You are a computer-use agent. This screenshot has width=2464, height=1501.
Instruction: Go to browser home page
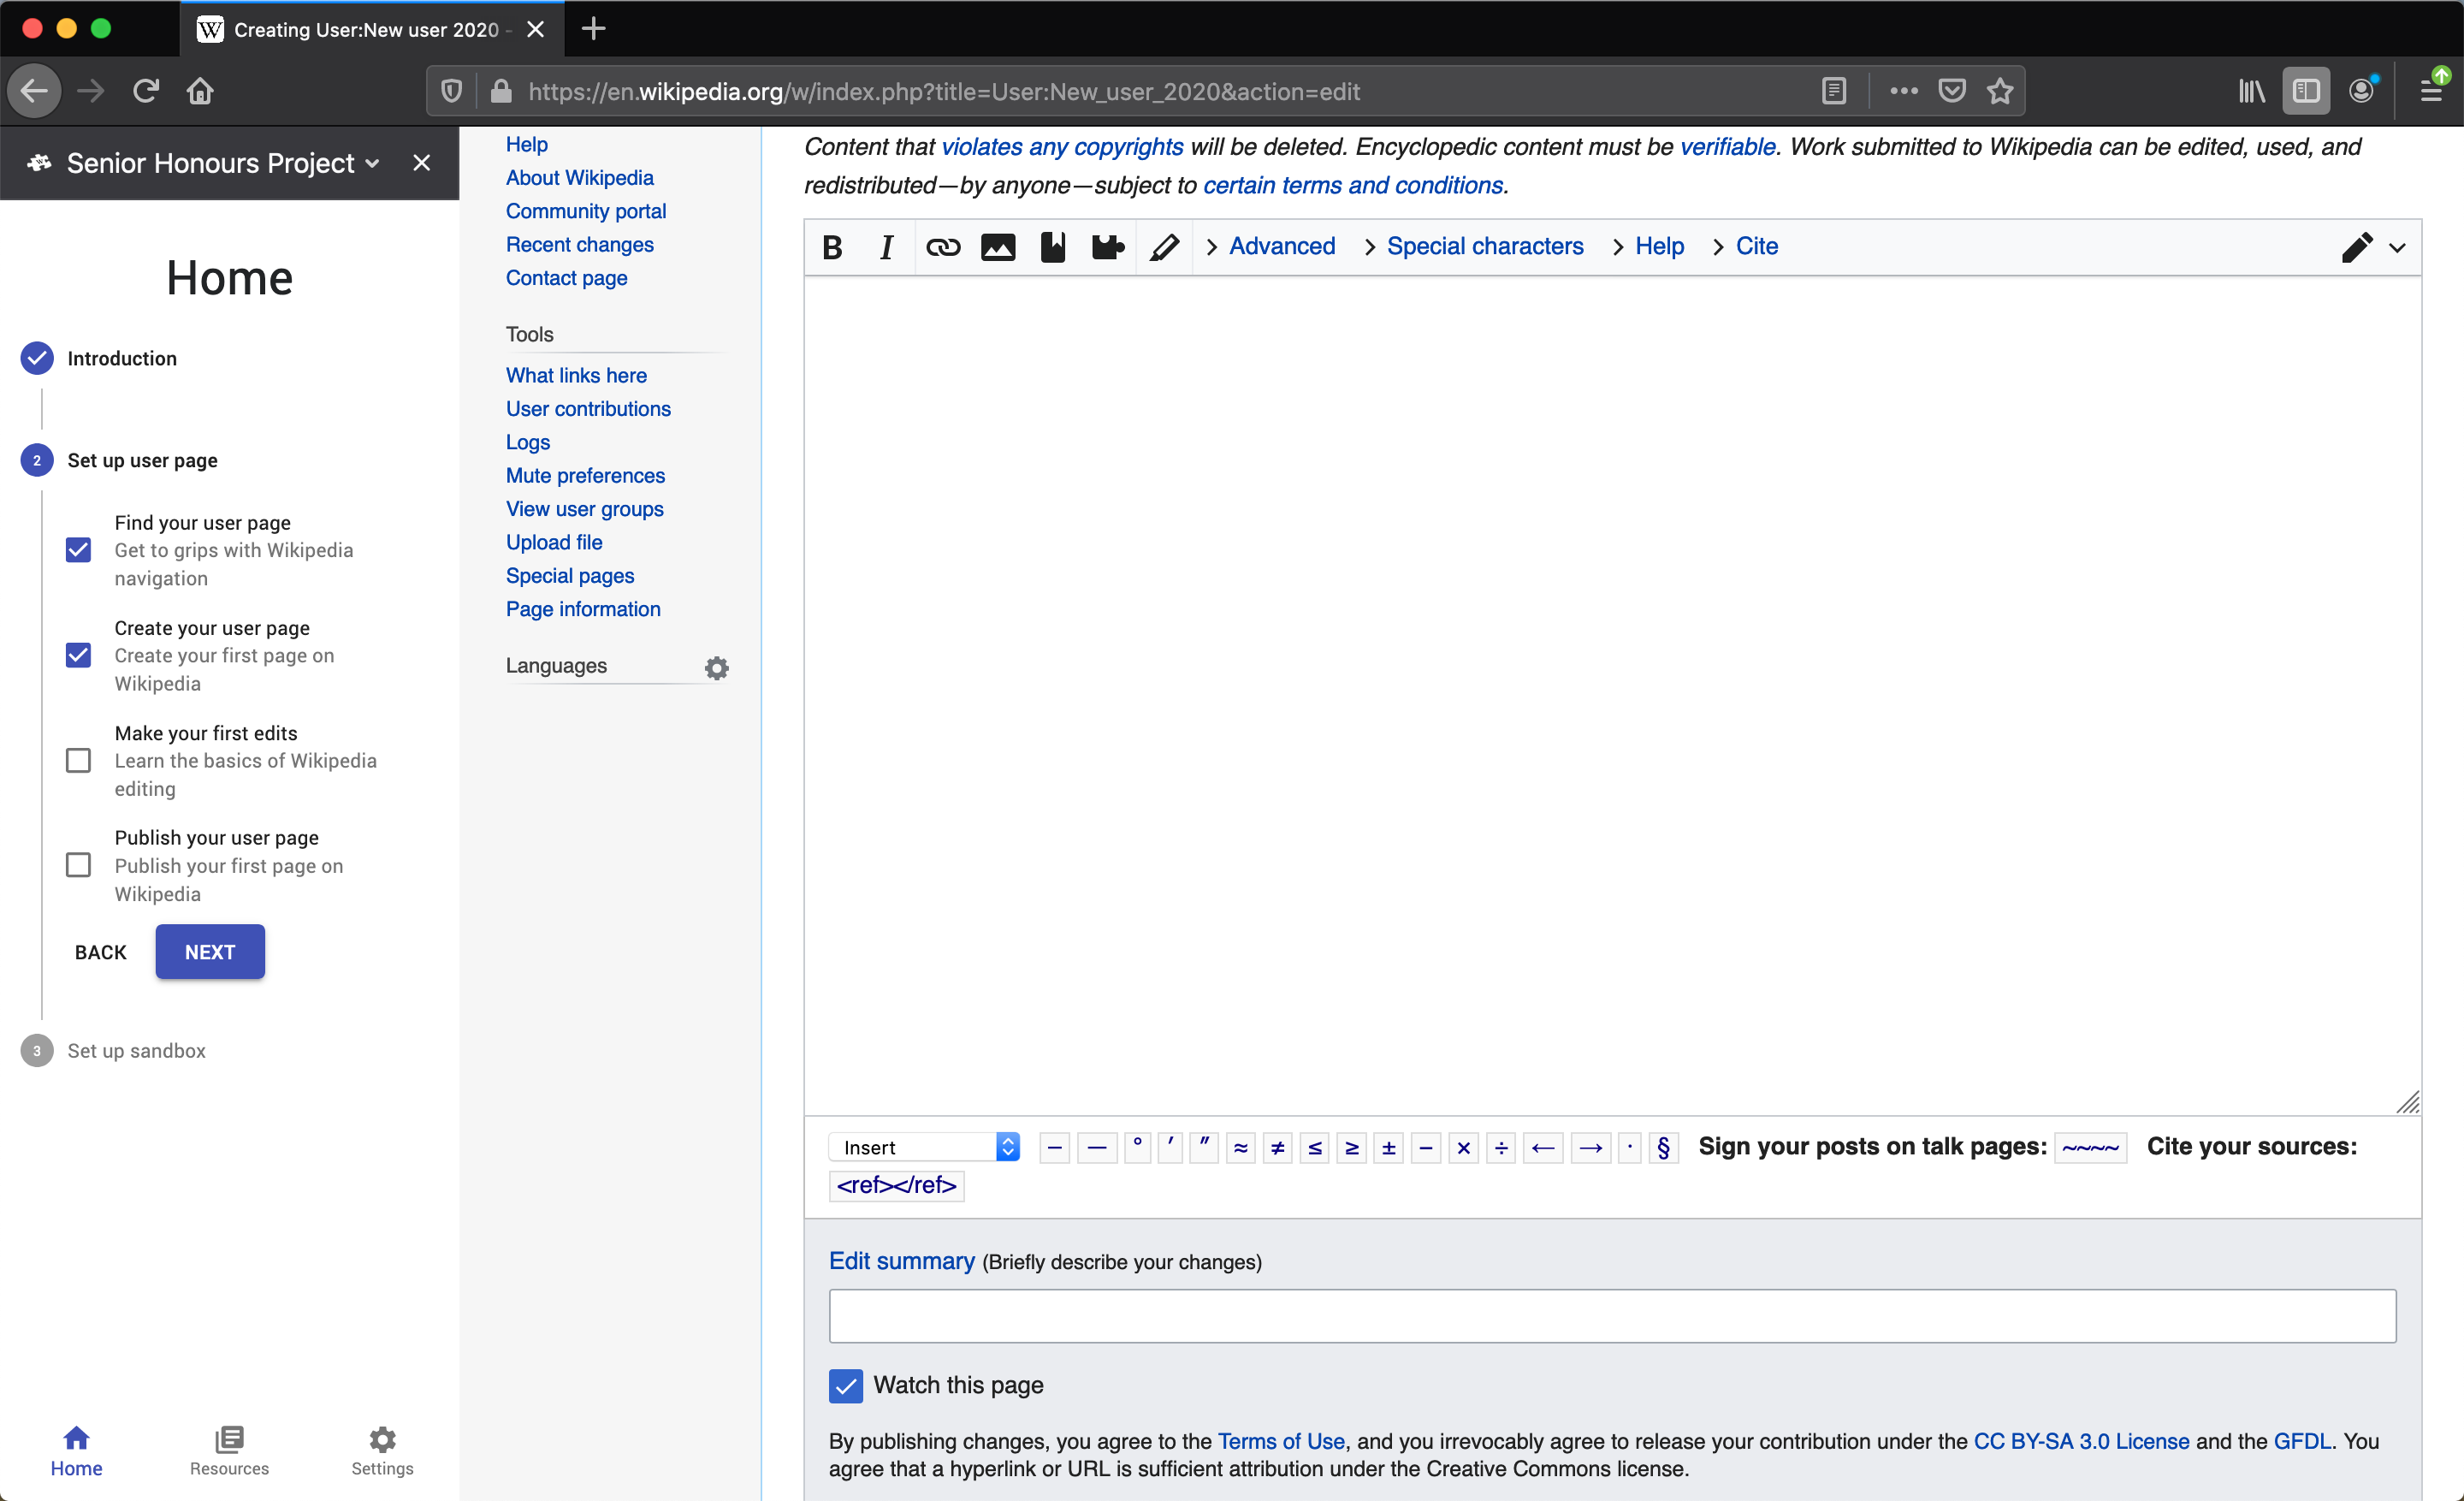200,91
